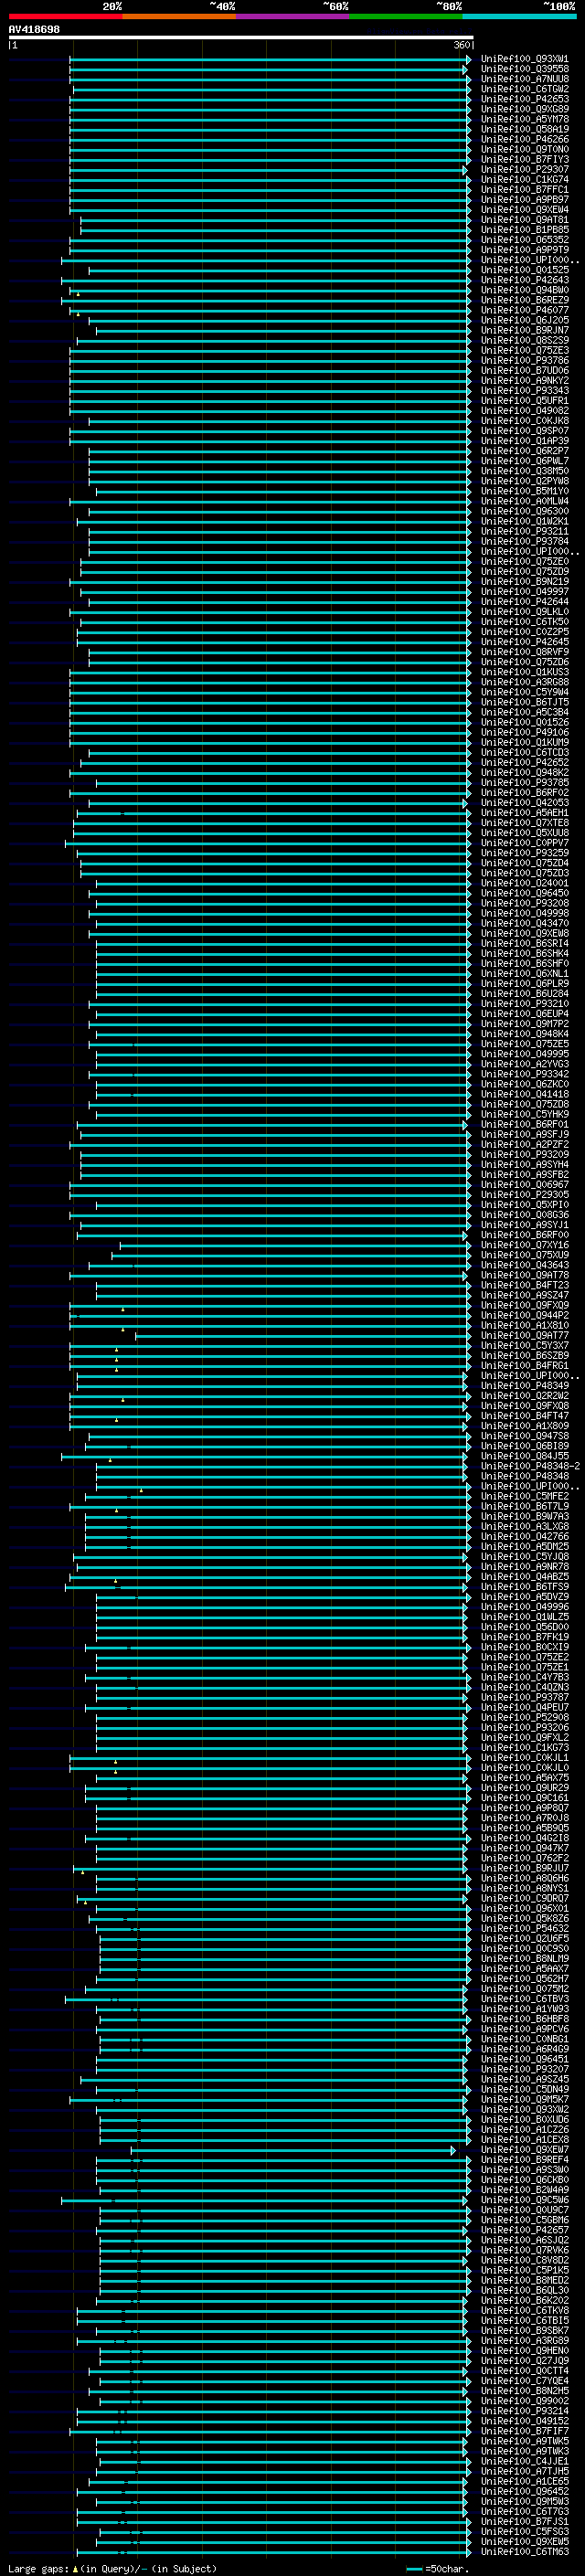Screen dimensions: 585x2576
Task: Click the white query sequence bar
Action: pyautogui.click(x=240, y=37)
